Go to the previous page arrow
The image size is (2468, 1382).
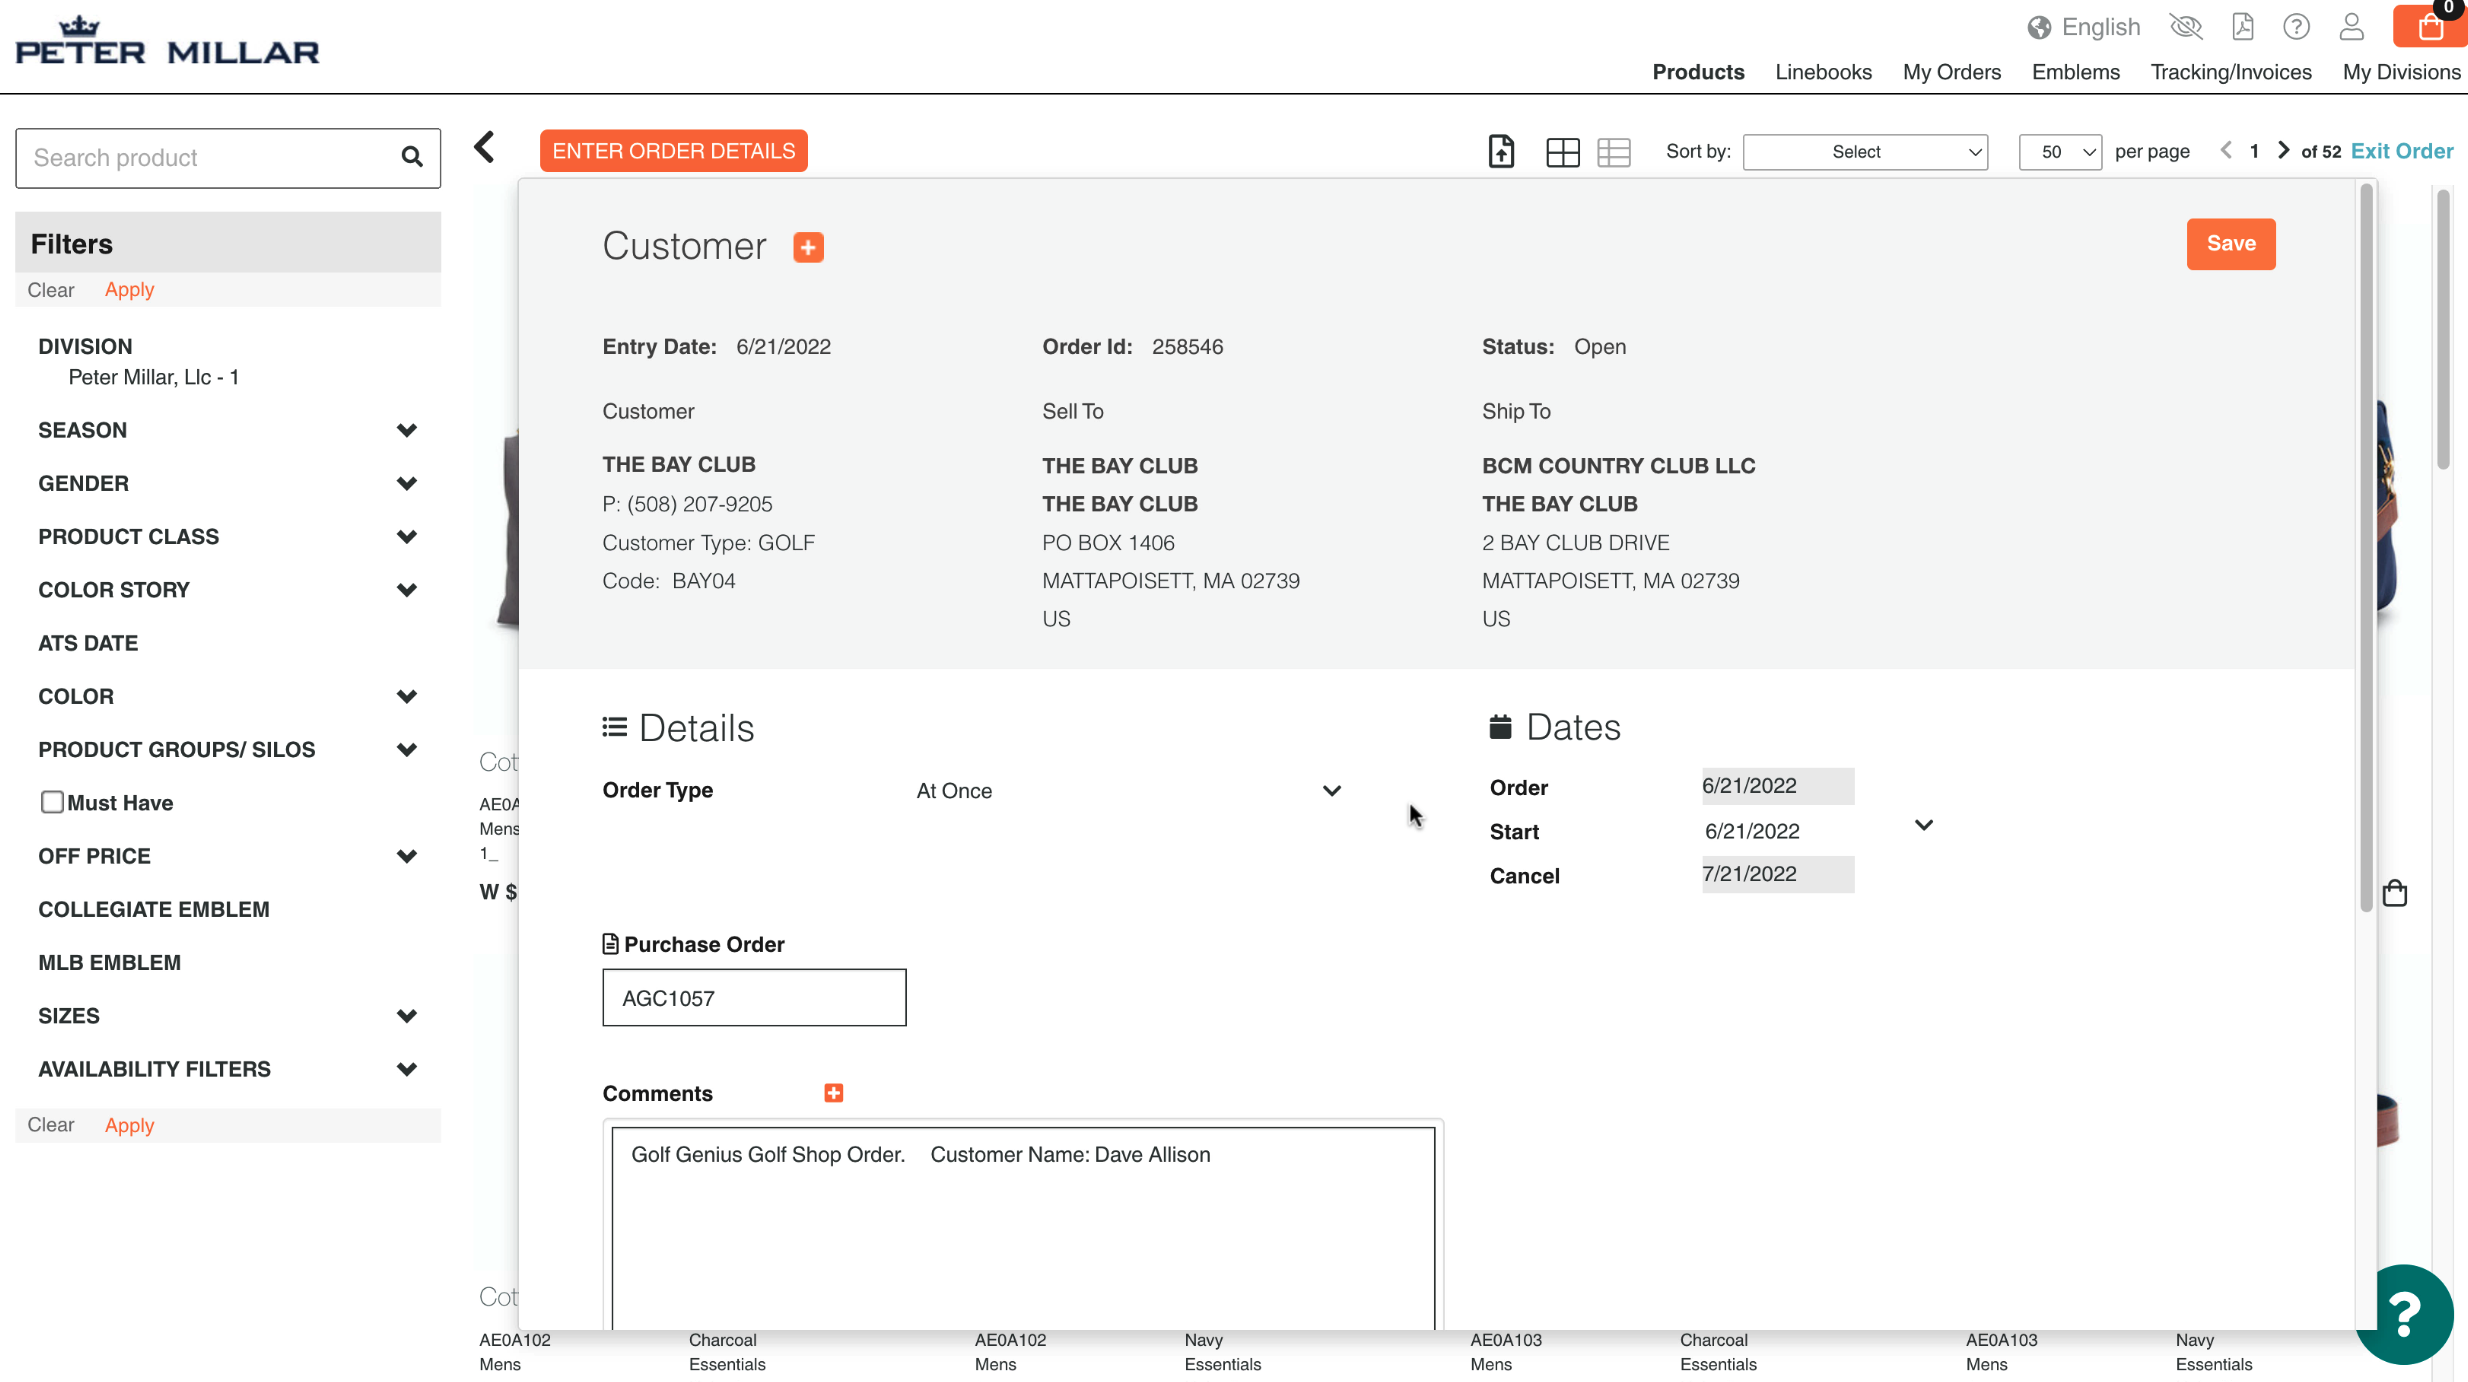point(2226,151)
